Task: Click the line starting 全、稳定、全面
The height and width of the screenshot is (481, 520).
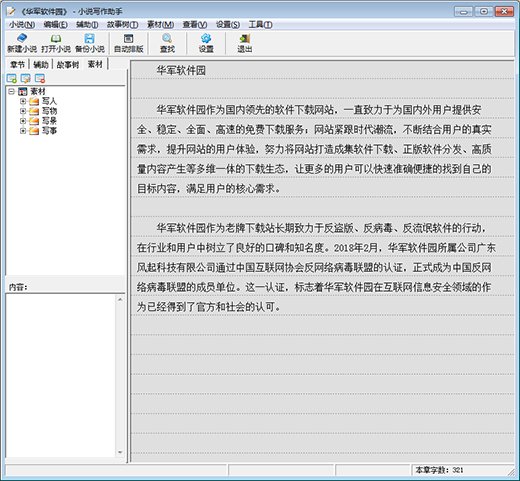Action: (314, 129)
